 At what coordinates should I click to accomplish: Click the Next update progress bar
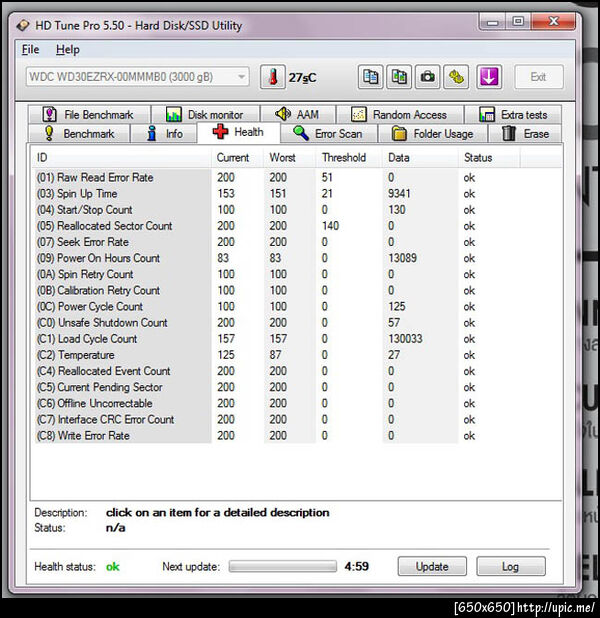click(x=283, y=566)
